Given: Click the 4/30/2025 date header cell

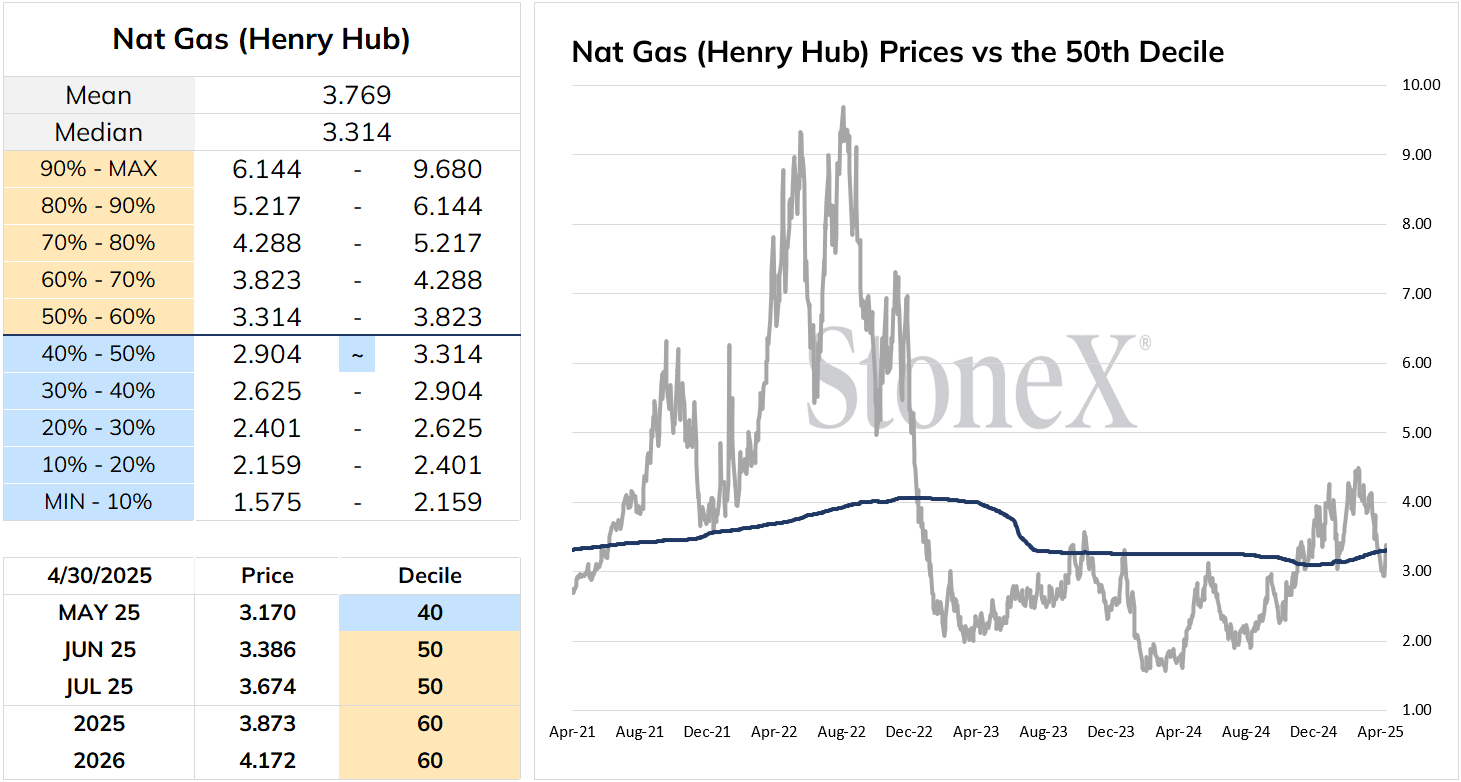Looking at the screenshot, I should coord(99,576).
